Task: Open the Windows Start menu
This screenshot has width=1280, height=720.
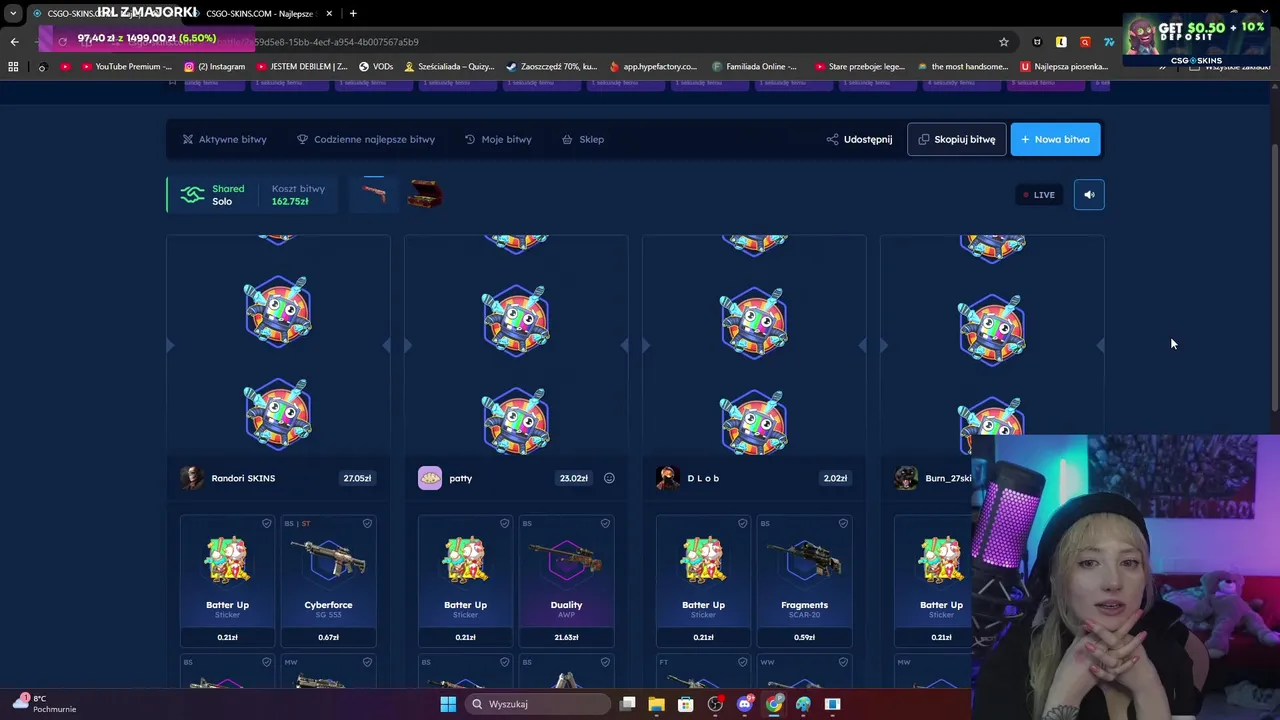Action: (x=448, y=704)
